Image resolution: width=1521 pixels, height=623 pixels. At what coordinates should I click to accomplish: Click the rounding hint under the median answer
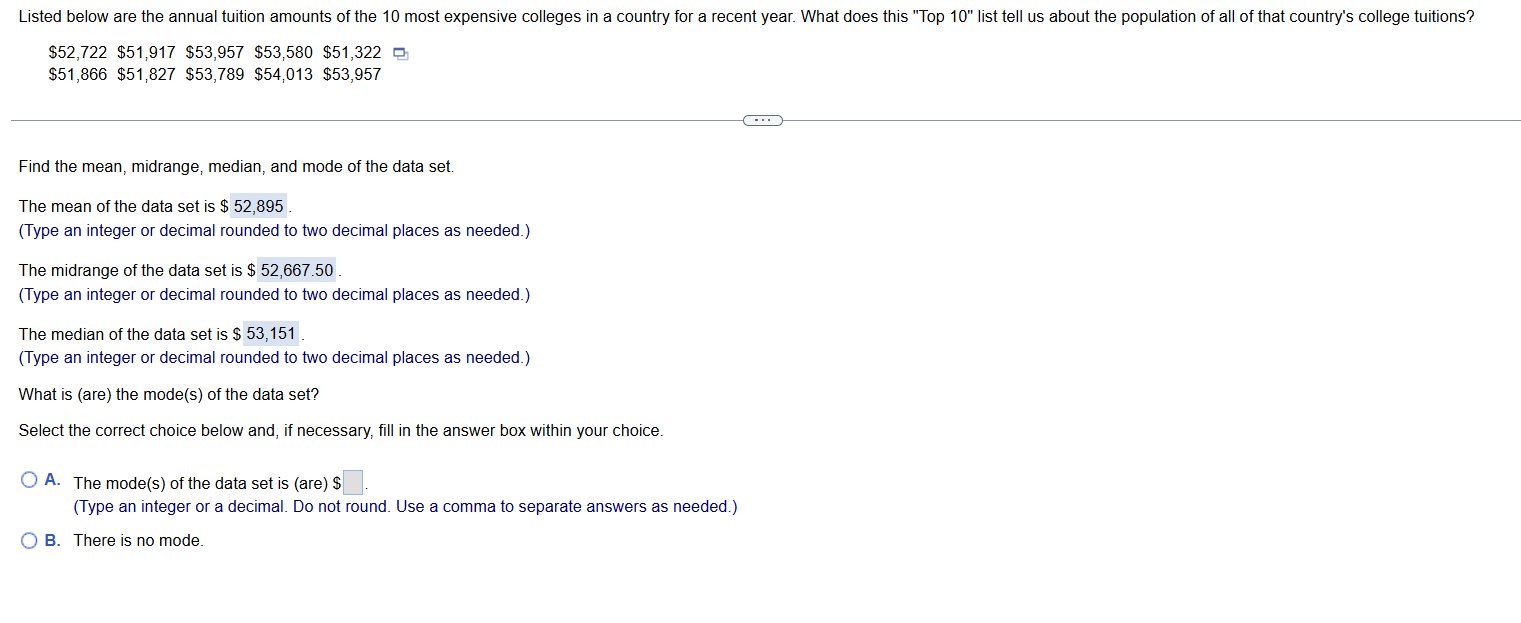point(274,357)
